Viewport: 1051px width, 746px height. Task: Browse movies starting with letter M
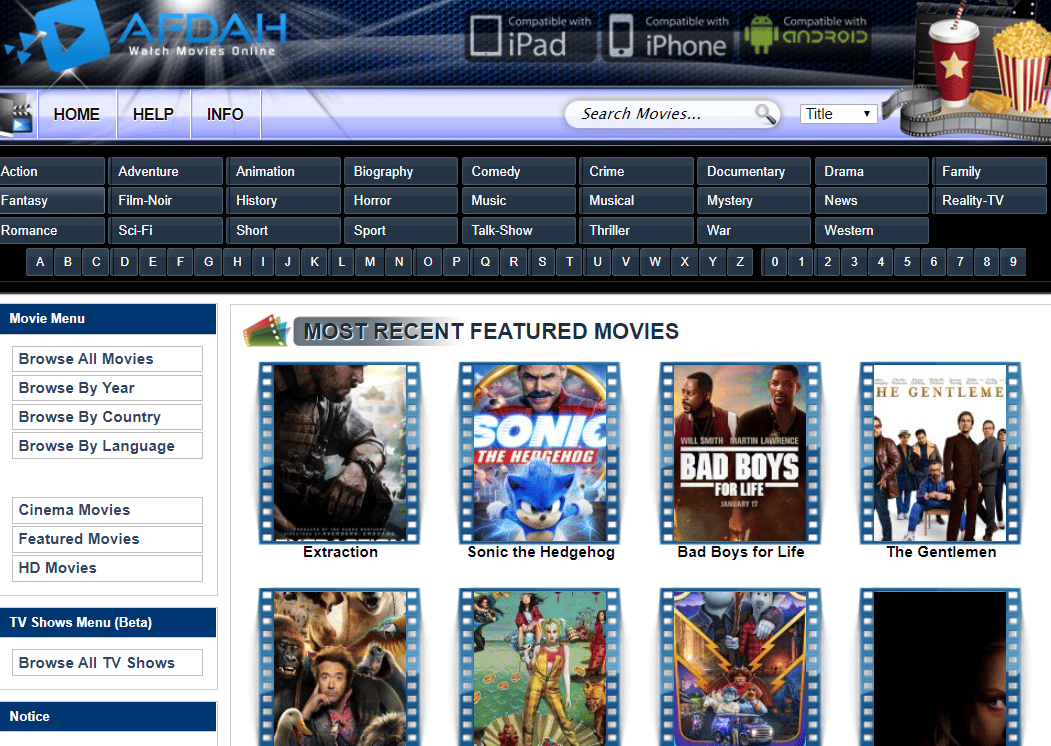click(x=370, y=262)
